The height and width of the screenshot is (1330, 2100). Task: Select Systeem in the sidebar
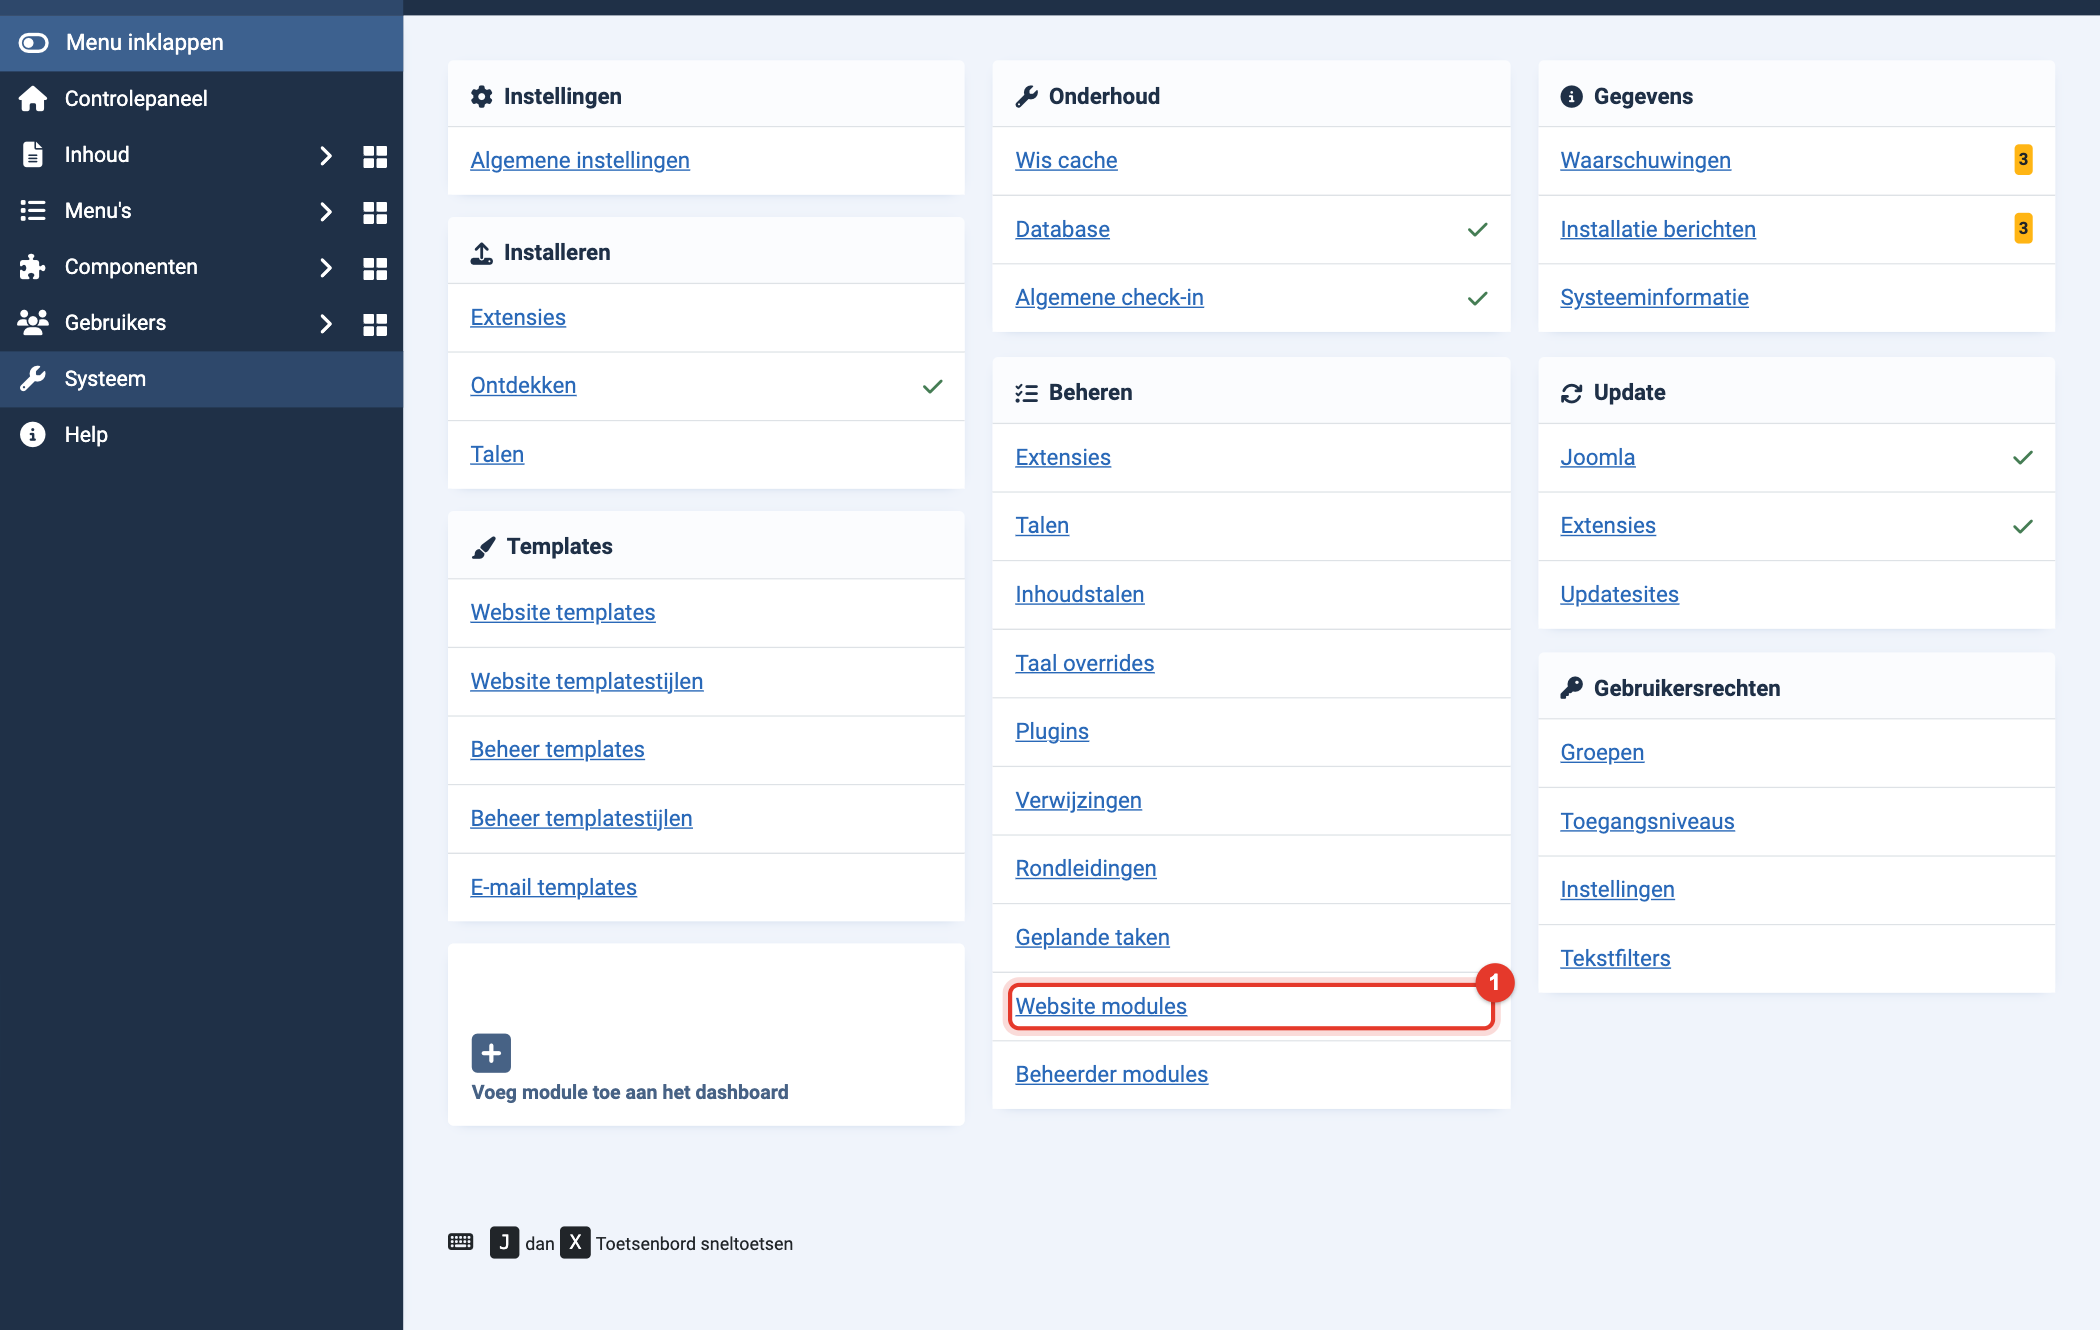(201, 379)
